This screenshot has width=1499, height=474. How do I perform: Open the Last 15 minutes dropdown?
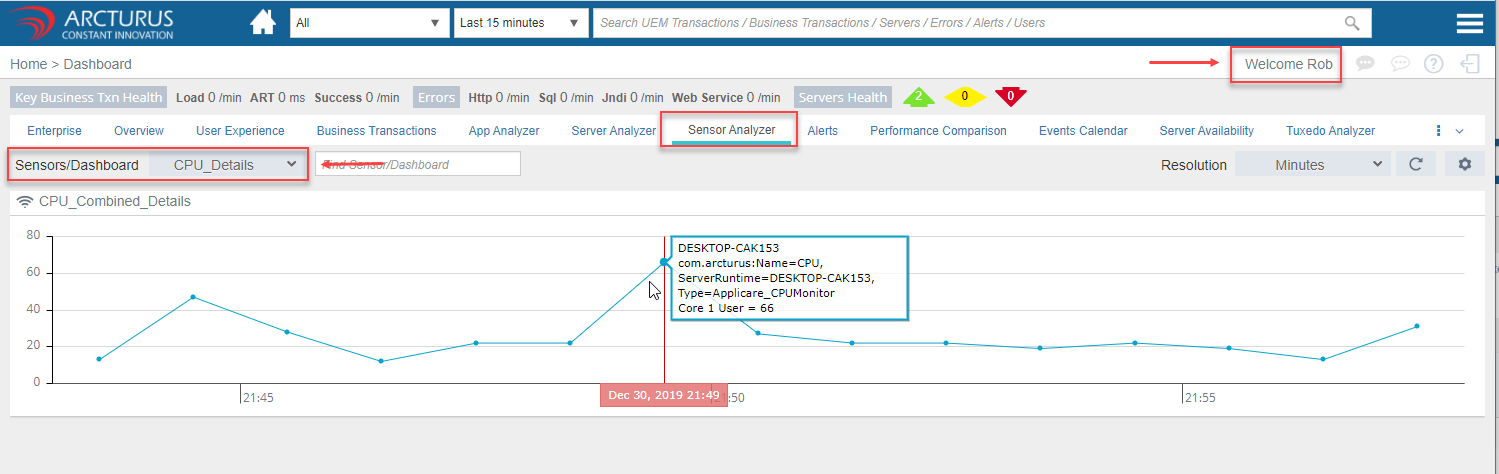point(520,23)
